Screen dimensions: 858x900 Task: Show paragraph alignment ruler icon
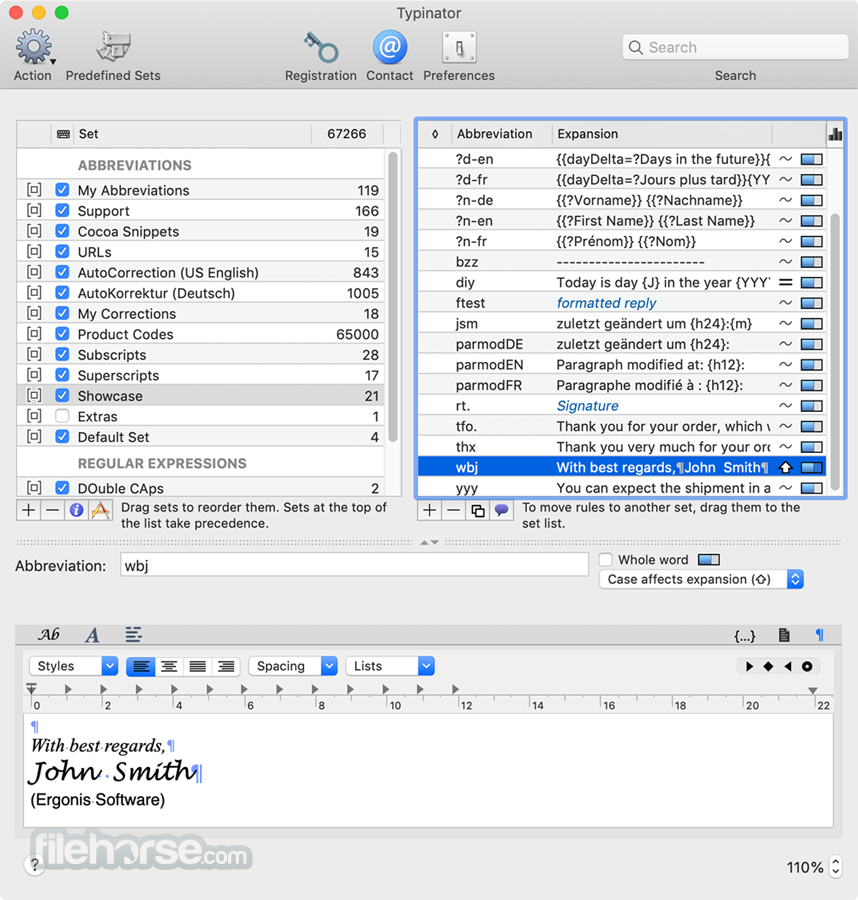click(133, 634)
